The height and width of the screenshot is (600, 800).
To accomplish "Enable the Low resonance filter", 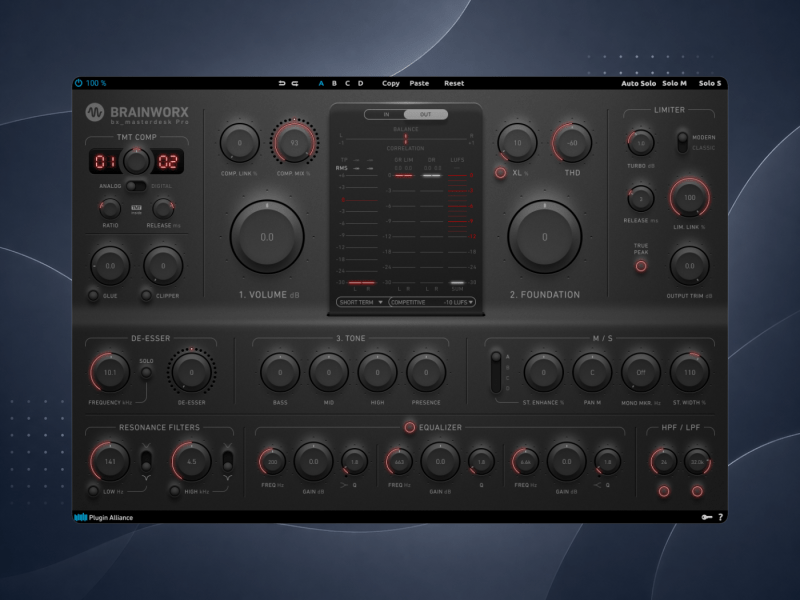I will point(93,491).
